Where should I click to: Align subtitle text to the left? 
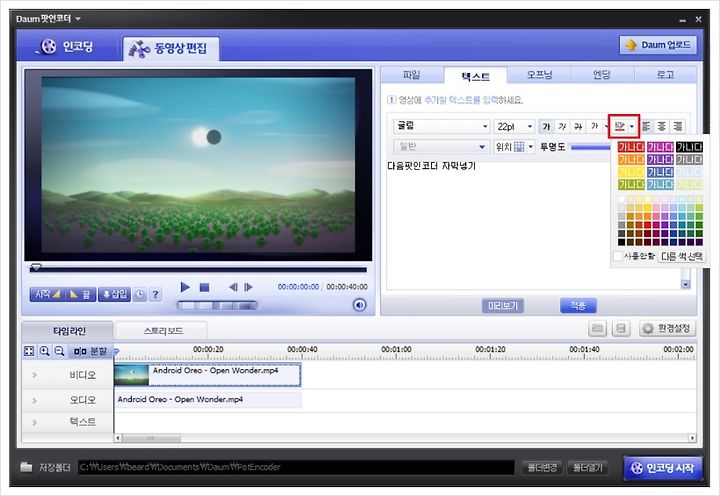[646, 126]
